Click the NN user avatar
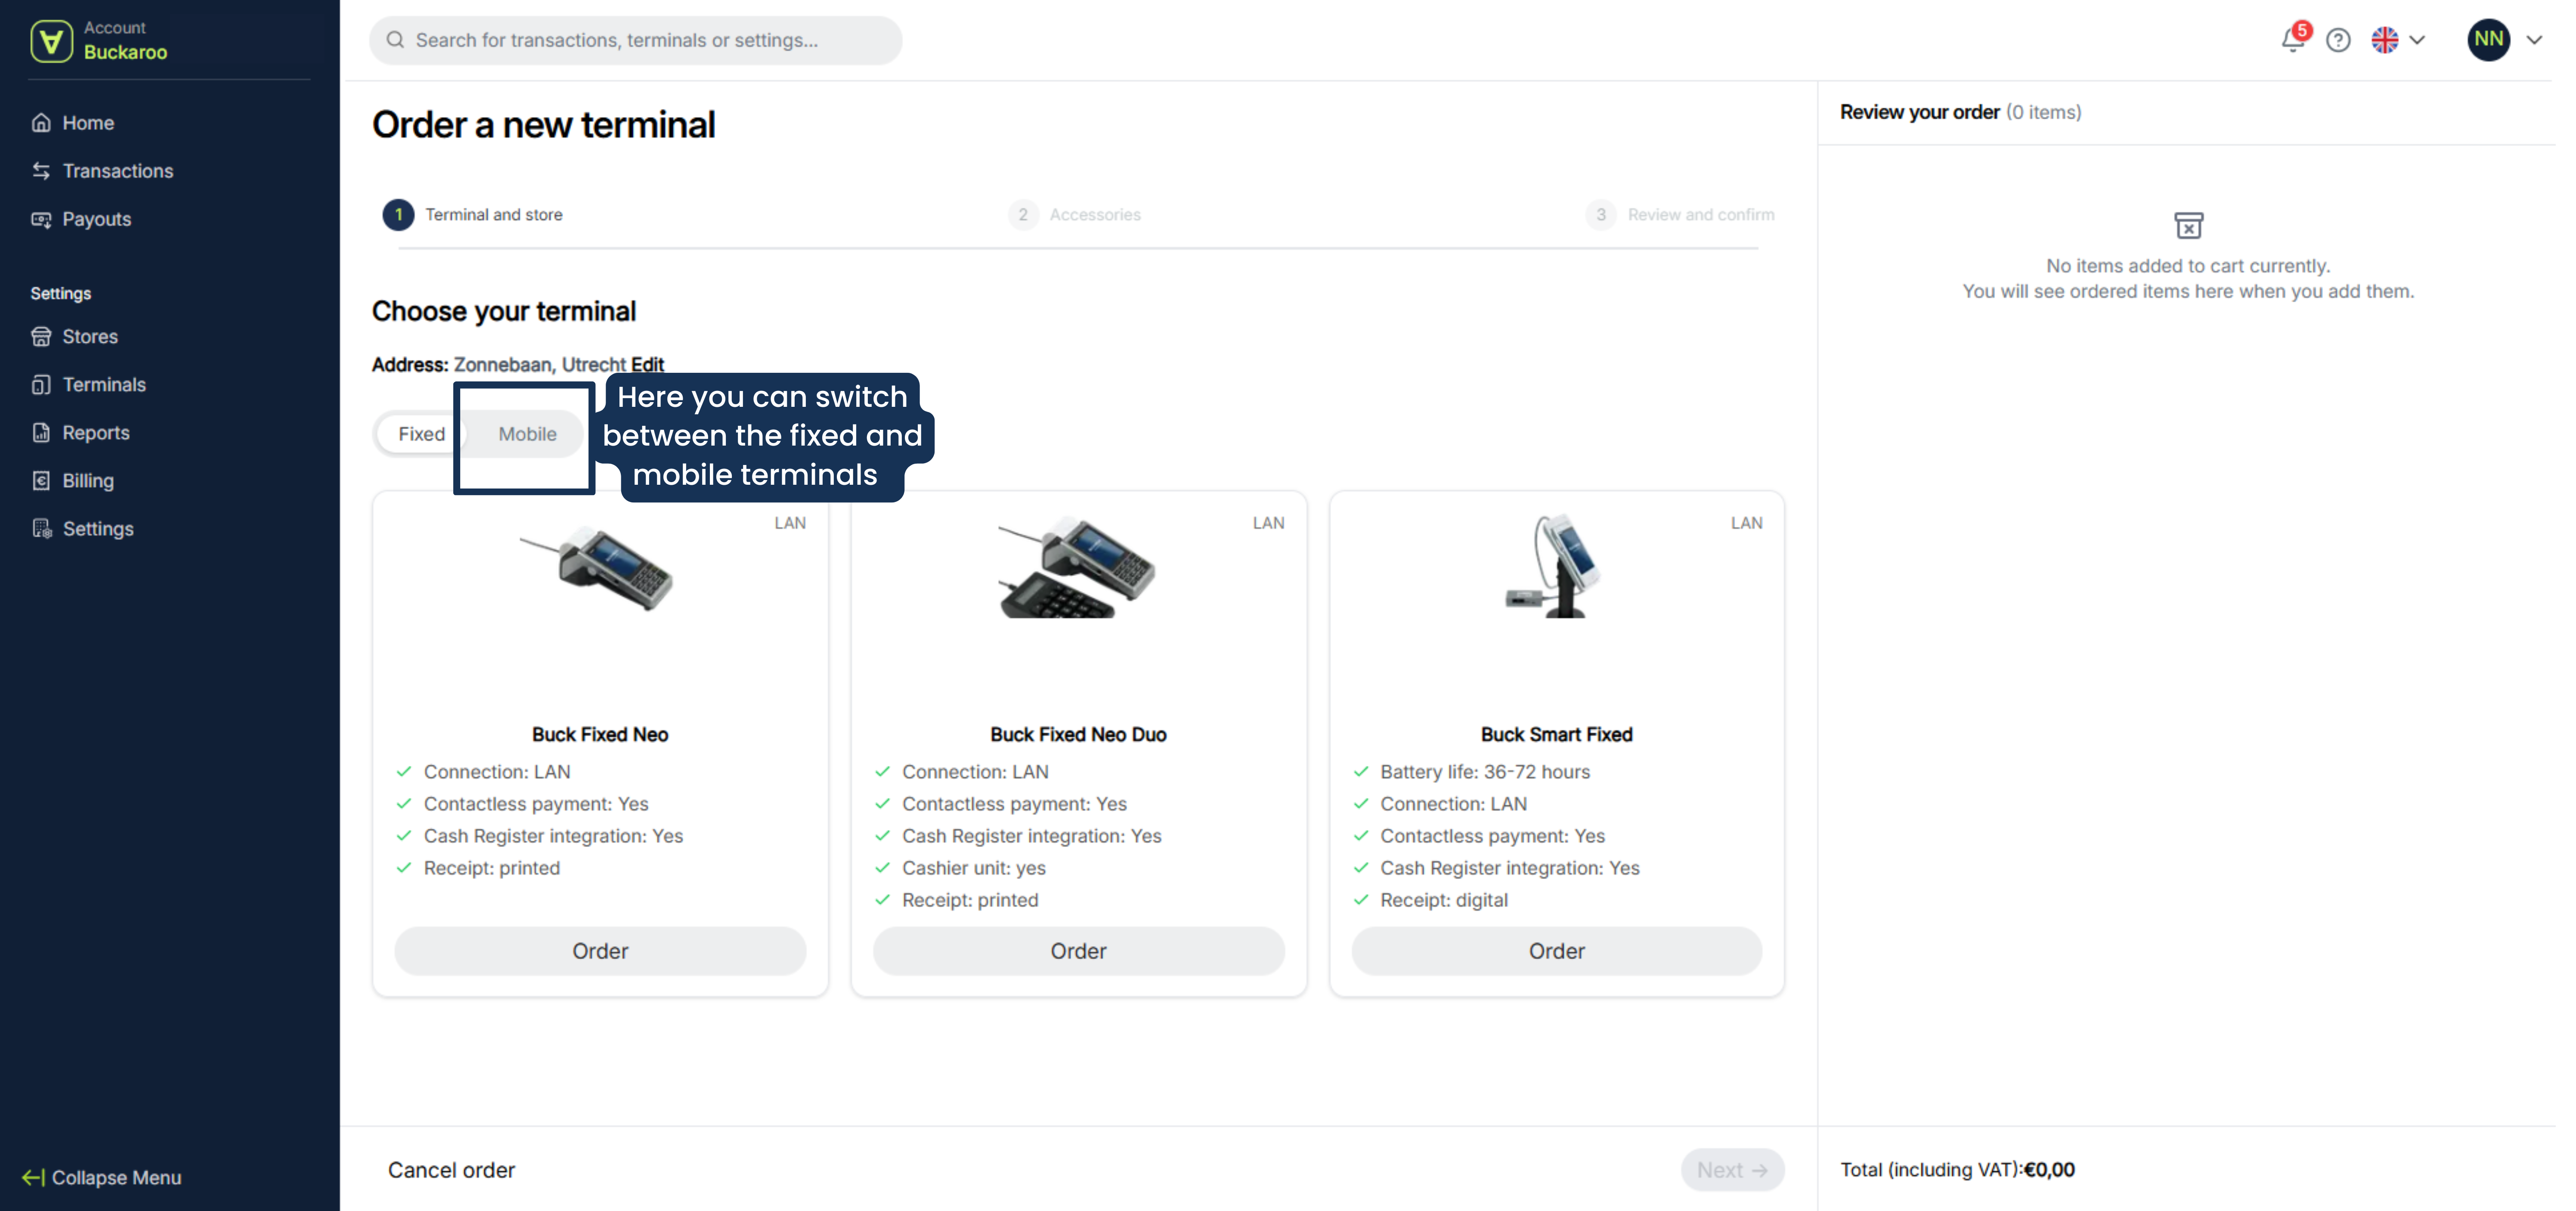Viewport: 2576px width, 1211px height. coord(2489,40)
